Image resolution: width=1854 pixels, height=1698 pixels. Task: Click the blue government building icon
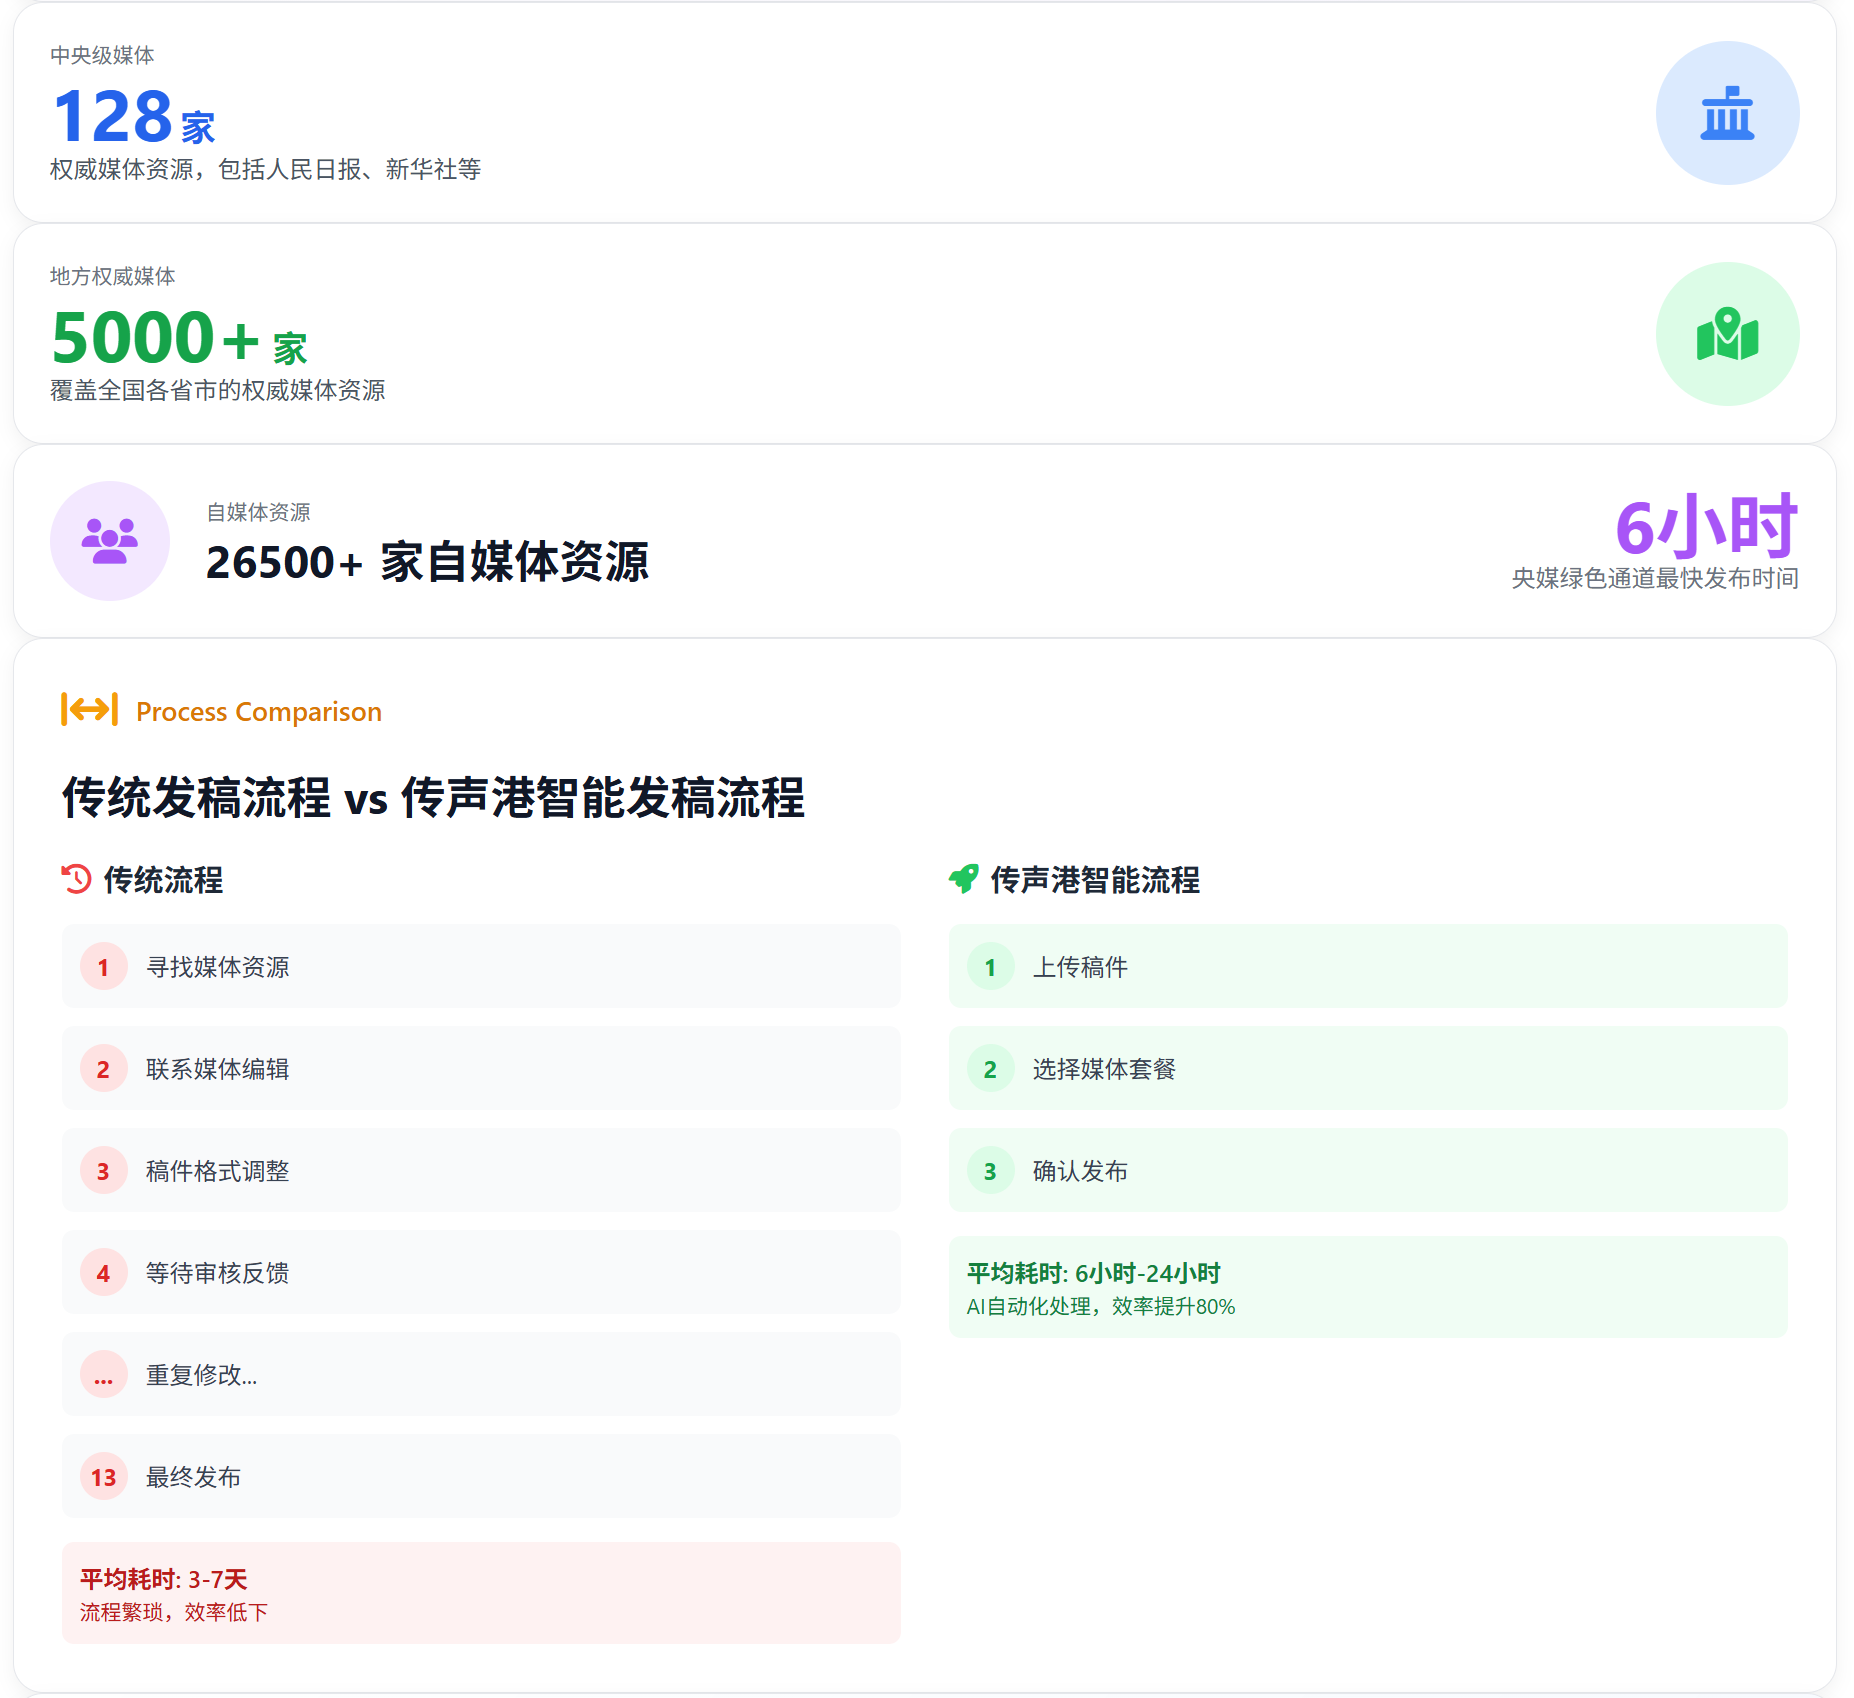click(1726, 113)
